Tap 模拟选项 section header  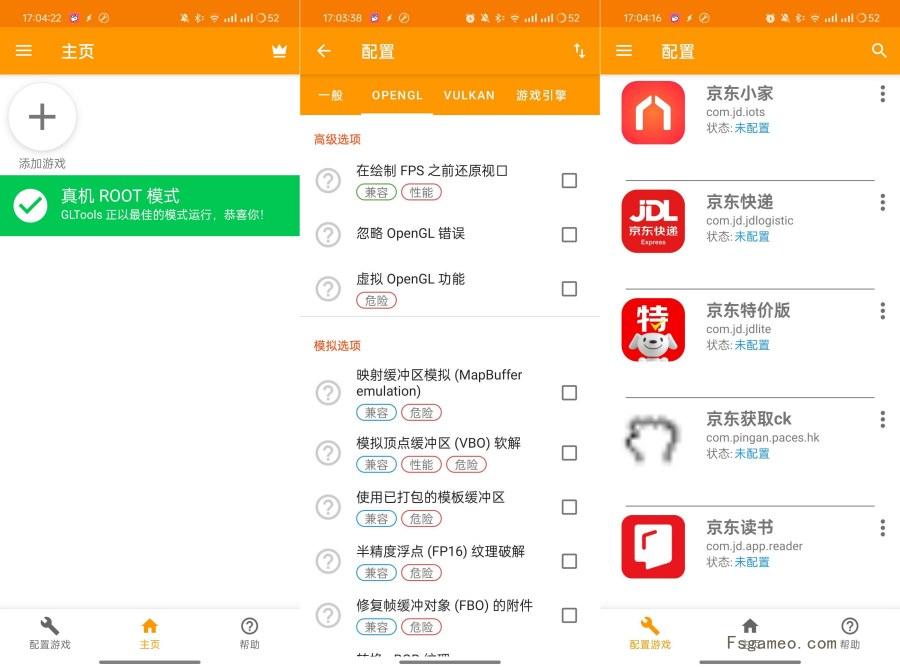point(338,346)
